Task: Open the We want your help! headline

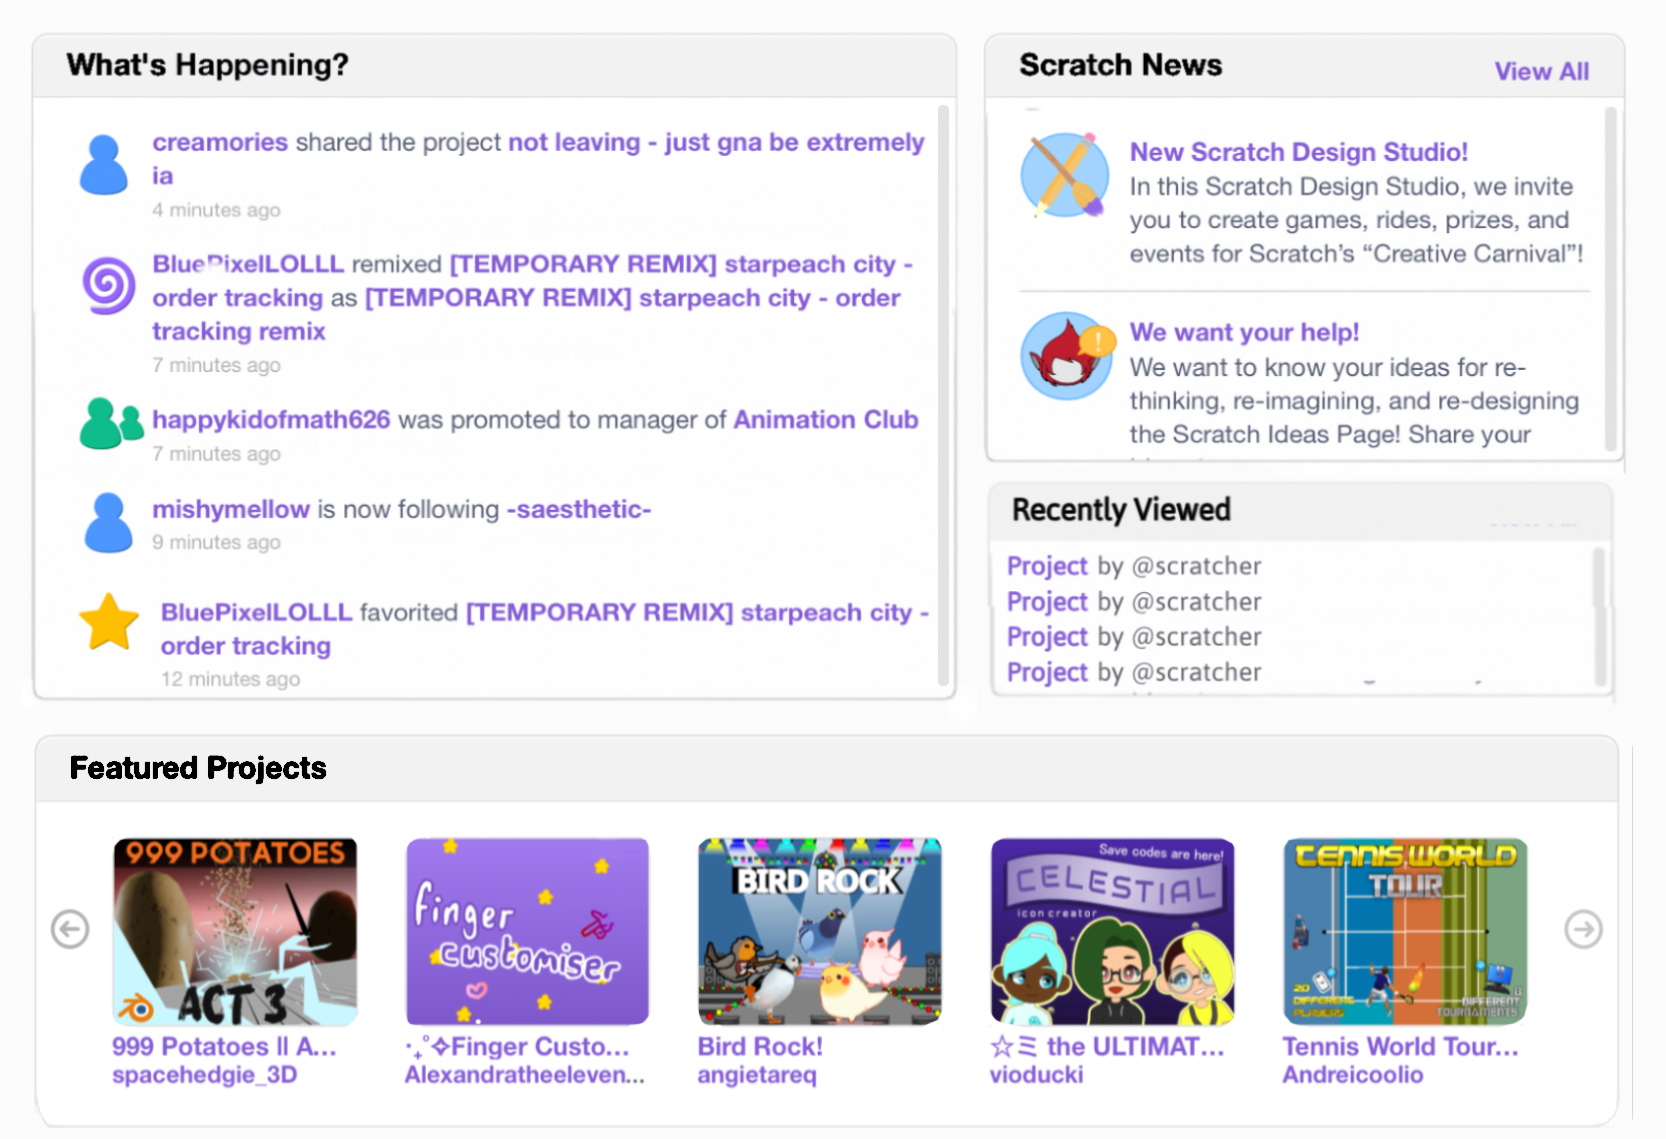Action: coord(1244,332)
